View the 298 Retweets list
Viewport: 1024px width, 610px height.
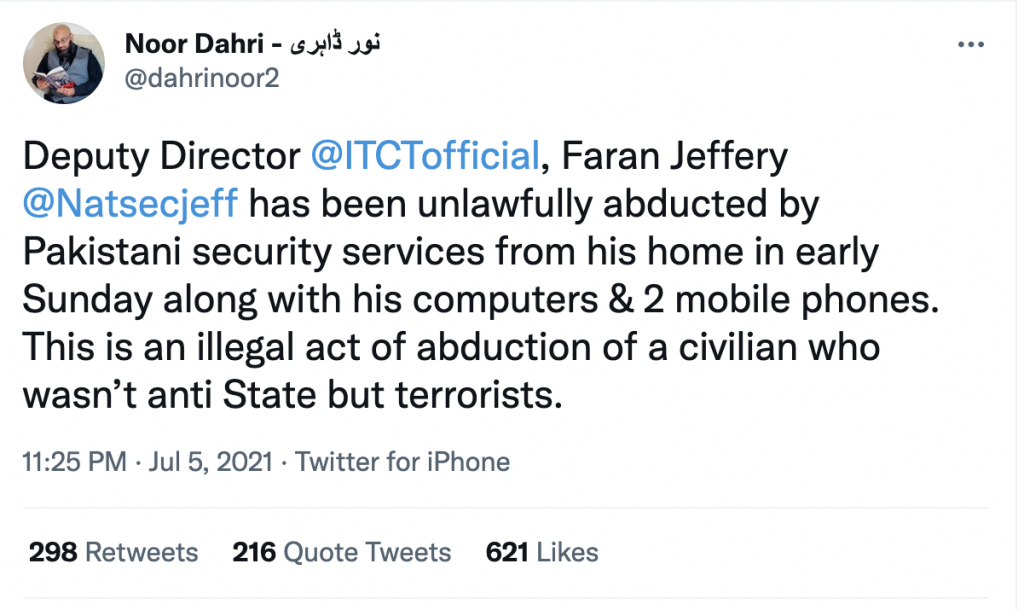click(x=113, y=552)
